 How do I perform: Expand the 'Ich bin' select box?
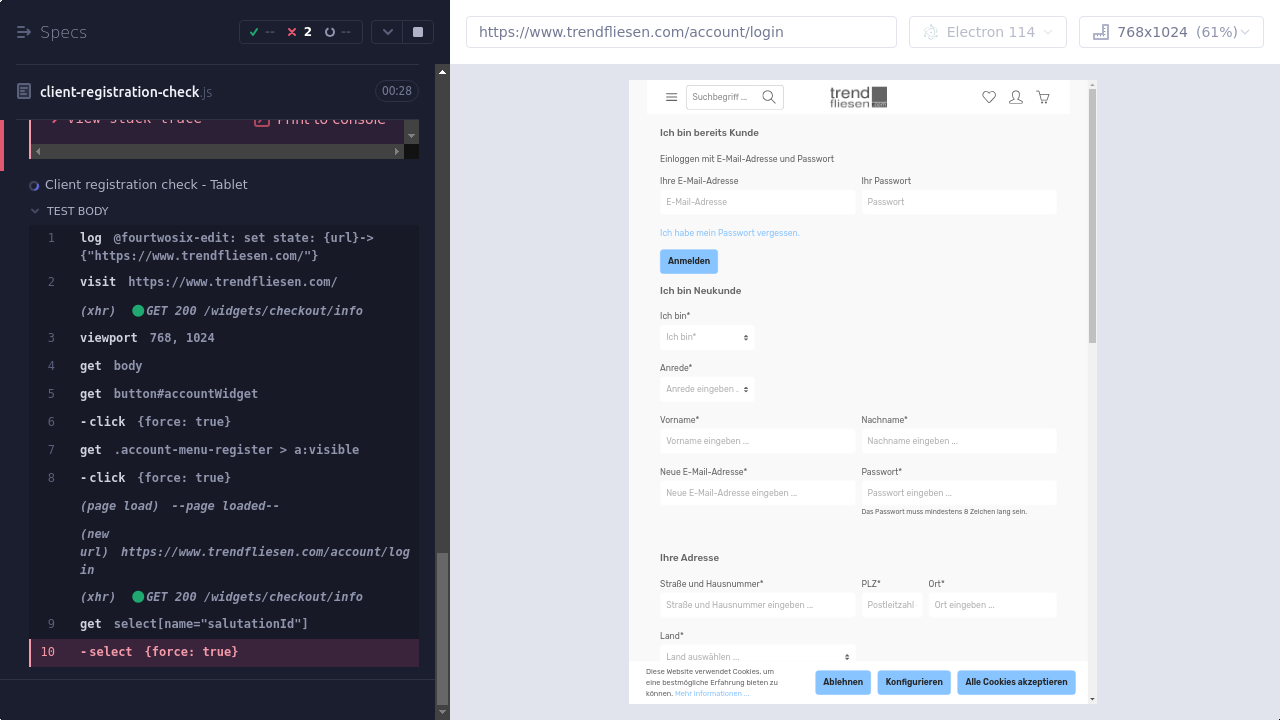tap(707, 338)
